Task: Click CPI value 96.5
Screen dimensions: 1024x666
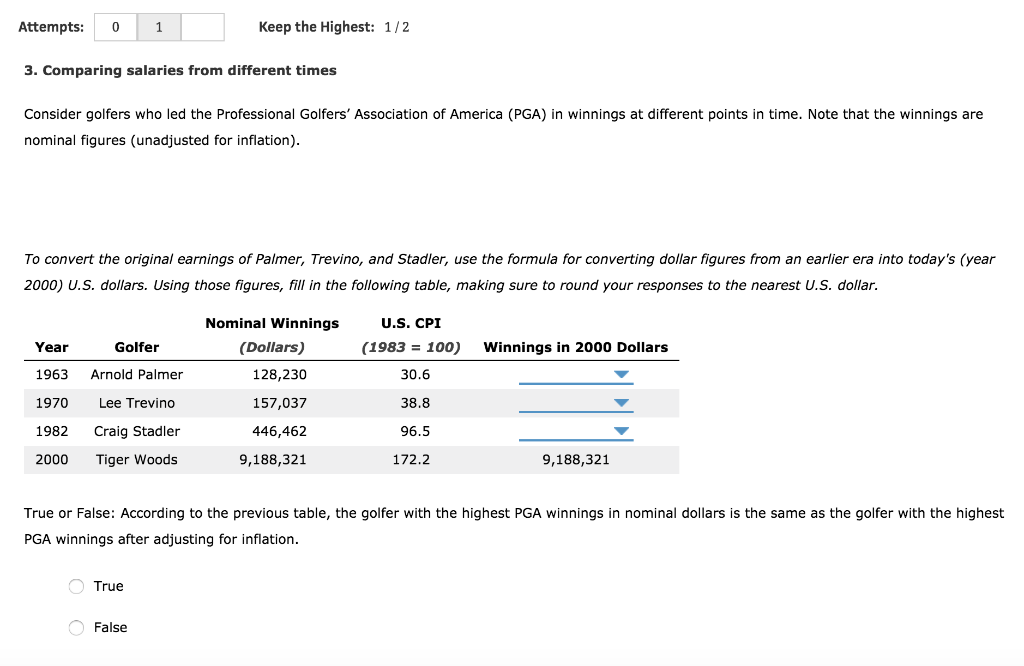Action: (x=415, y=431)
